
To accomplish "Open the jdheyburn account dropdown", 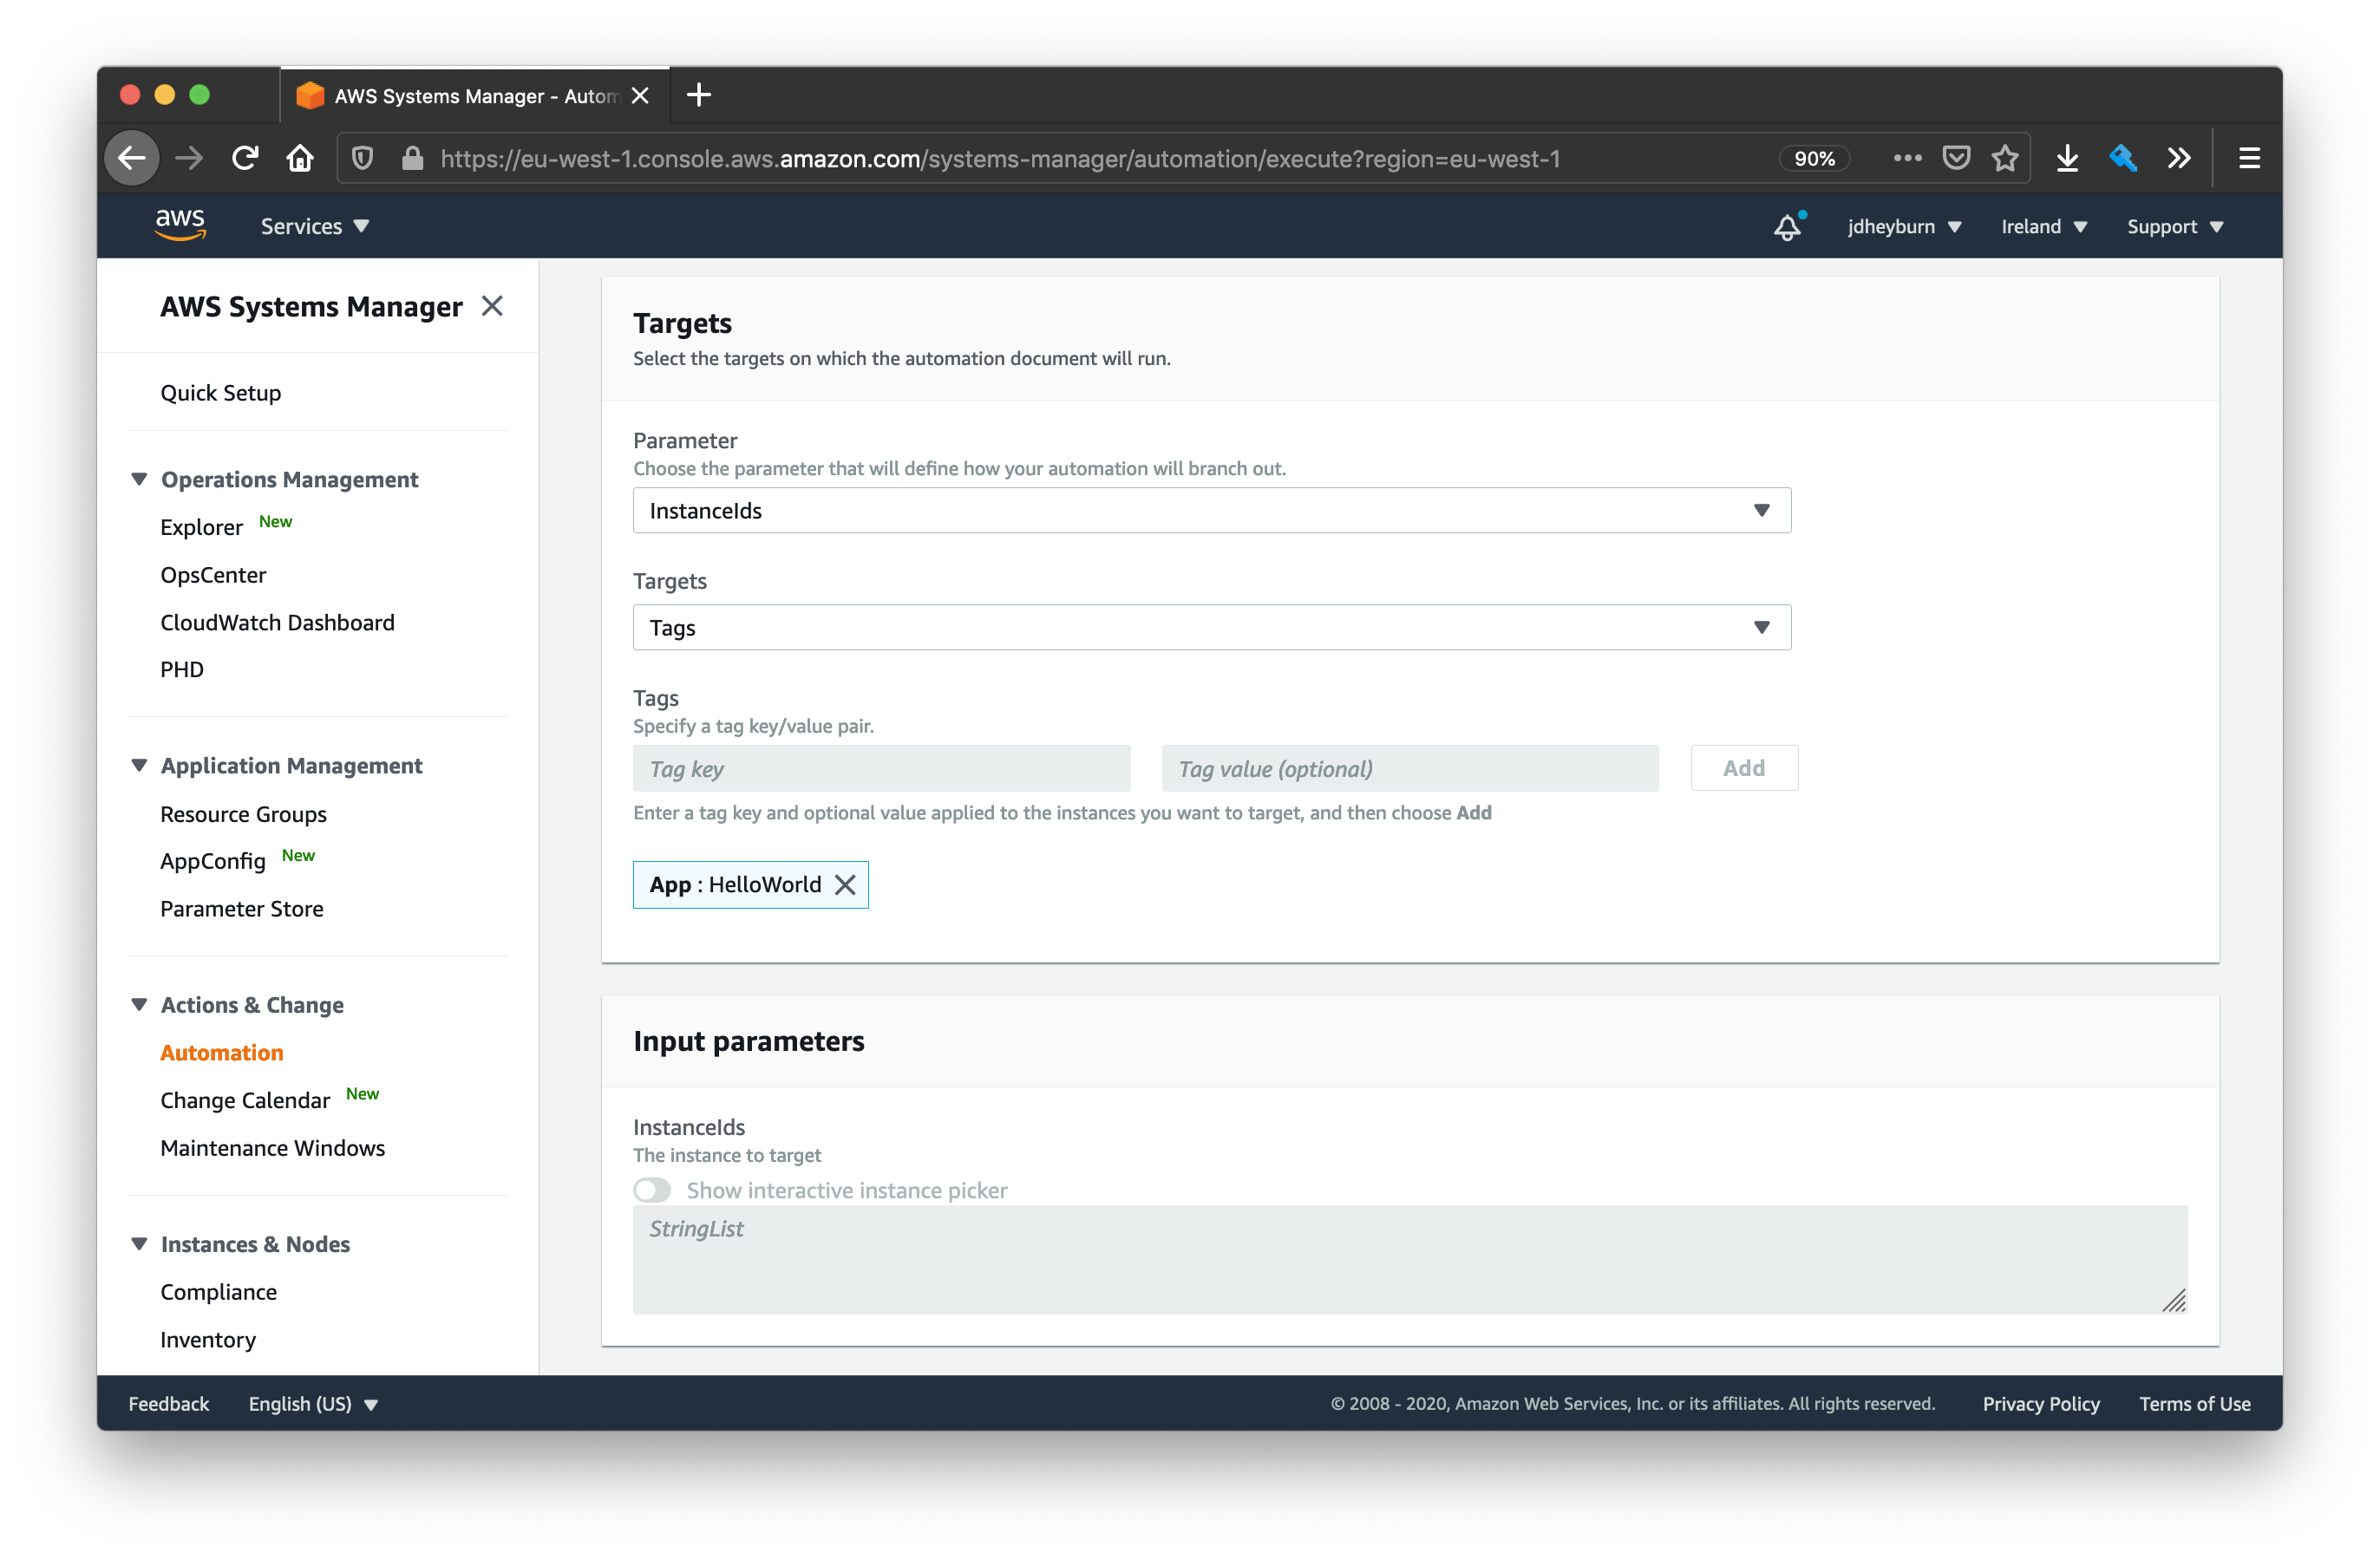I will coord(1904,226).
